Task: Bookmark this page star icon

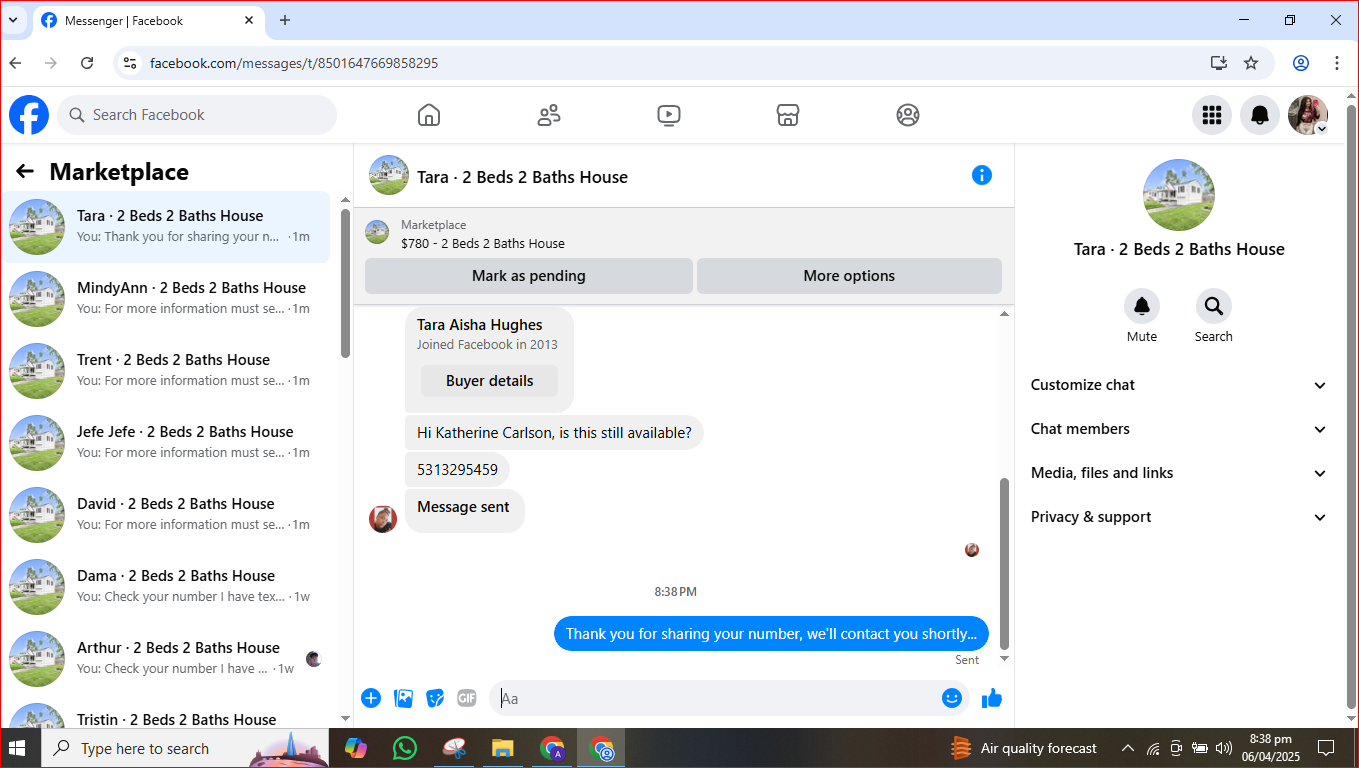Action: [x=1251, y=63]
